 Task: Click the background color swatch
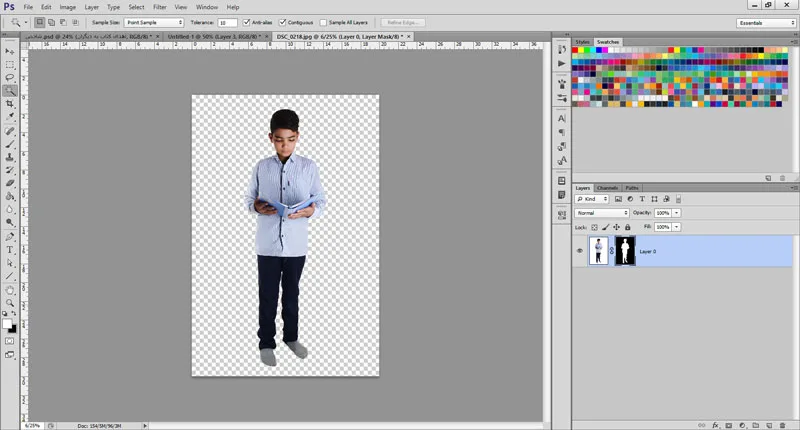[13, 330]
